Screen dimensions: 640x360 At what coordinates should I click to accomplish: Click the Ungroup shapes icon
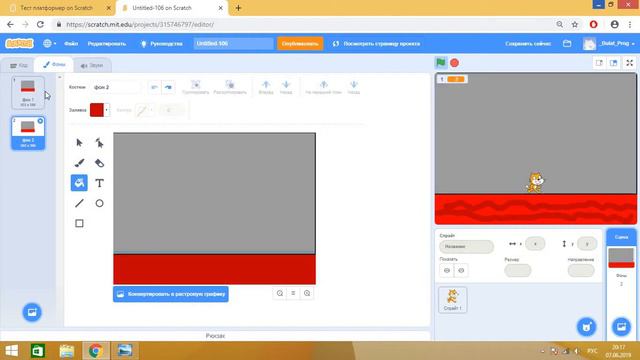click(230, 87)
